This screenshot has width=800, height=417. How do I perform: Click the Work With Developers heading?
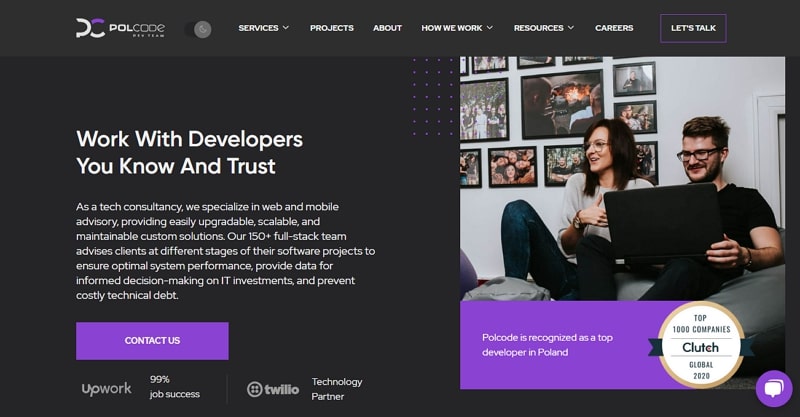click(189, 153)
